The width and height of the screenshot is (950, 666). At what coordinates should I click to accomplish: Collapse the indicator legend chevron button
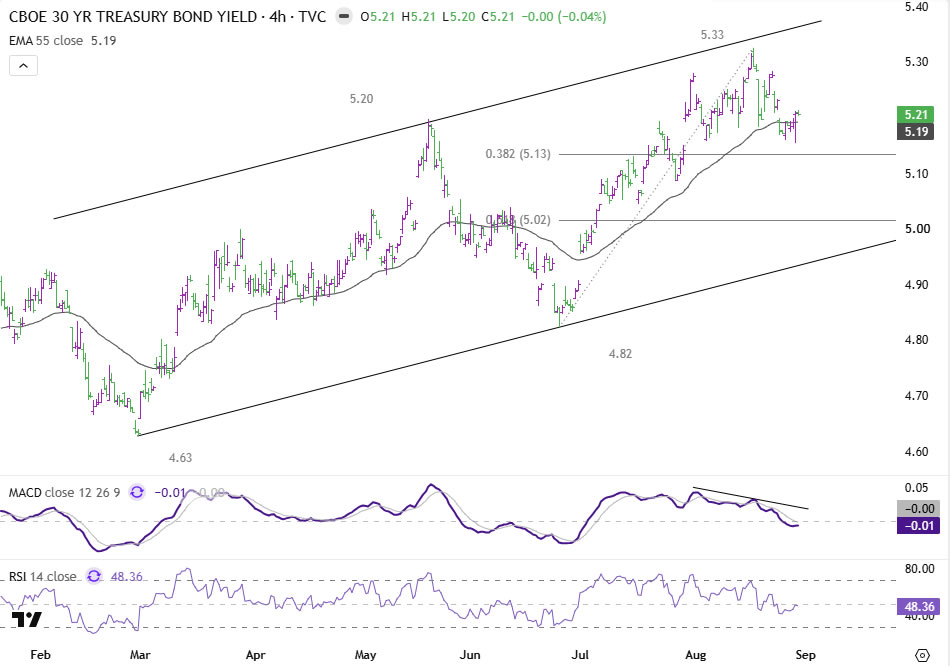click(23, 65)
